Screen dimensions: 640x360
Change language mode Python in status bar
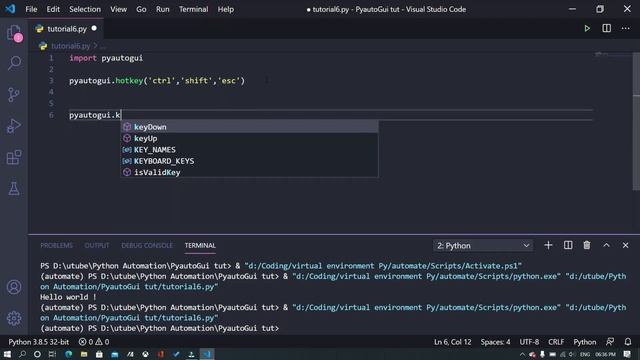pyautogui.click(x=584, y=342)
